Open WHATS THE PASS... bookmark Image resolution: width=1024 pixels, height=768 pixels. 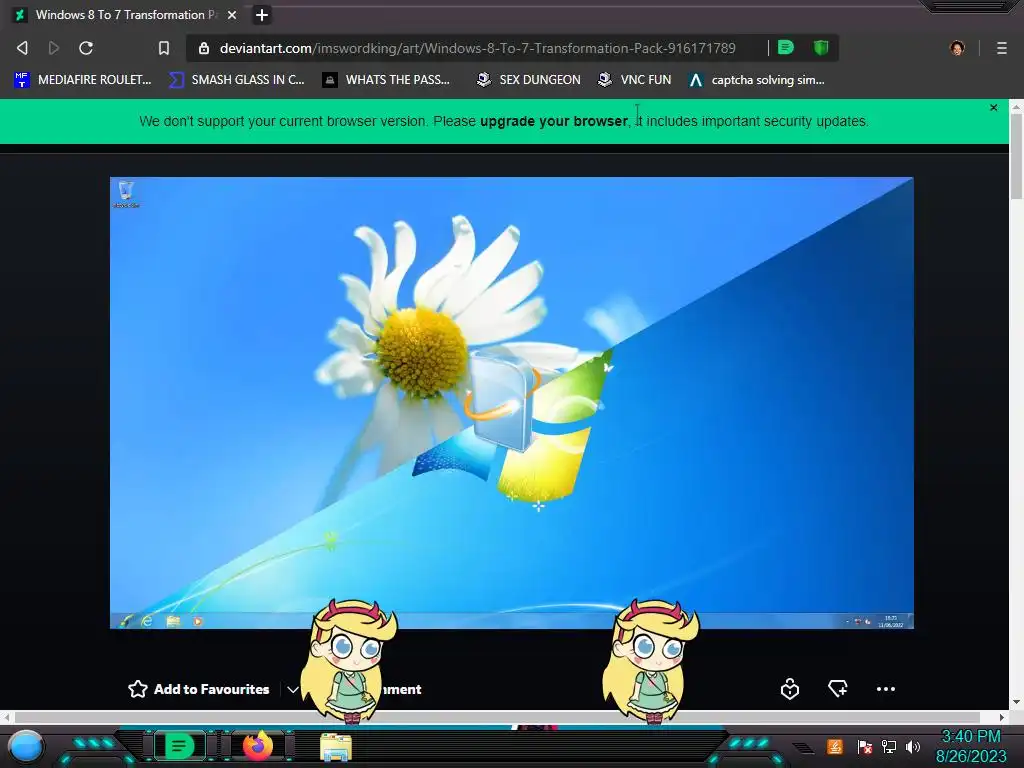tap(386, 80)
